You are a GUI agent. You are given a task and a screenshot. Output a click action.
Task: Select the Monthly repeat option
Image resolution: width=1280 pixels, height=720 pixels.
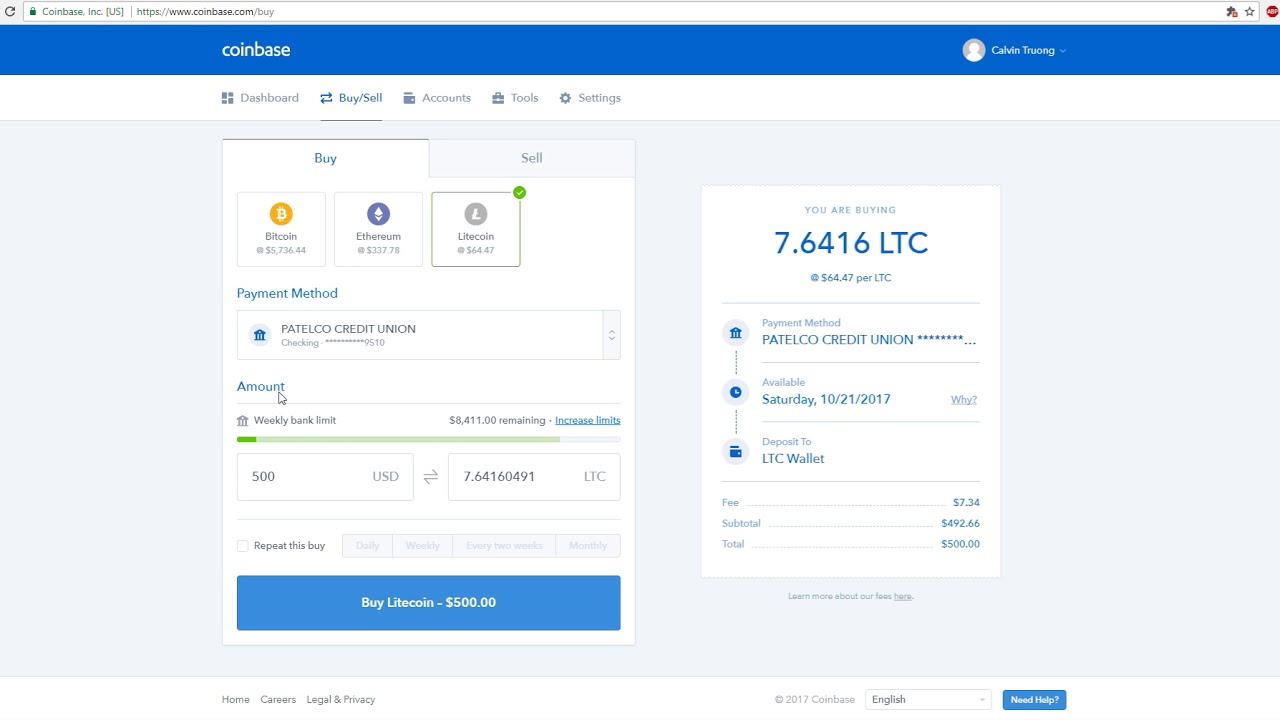(588, 546)
